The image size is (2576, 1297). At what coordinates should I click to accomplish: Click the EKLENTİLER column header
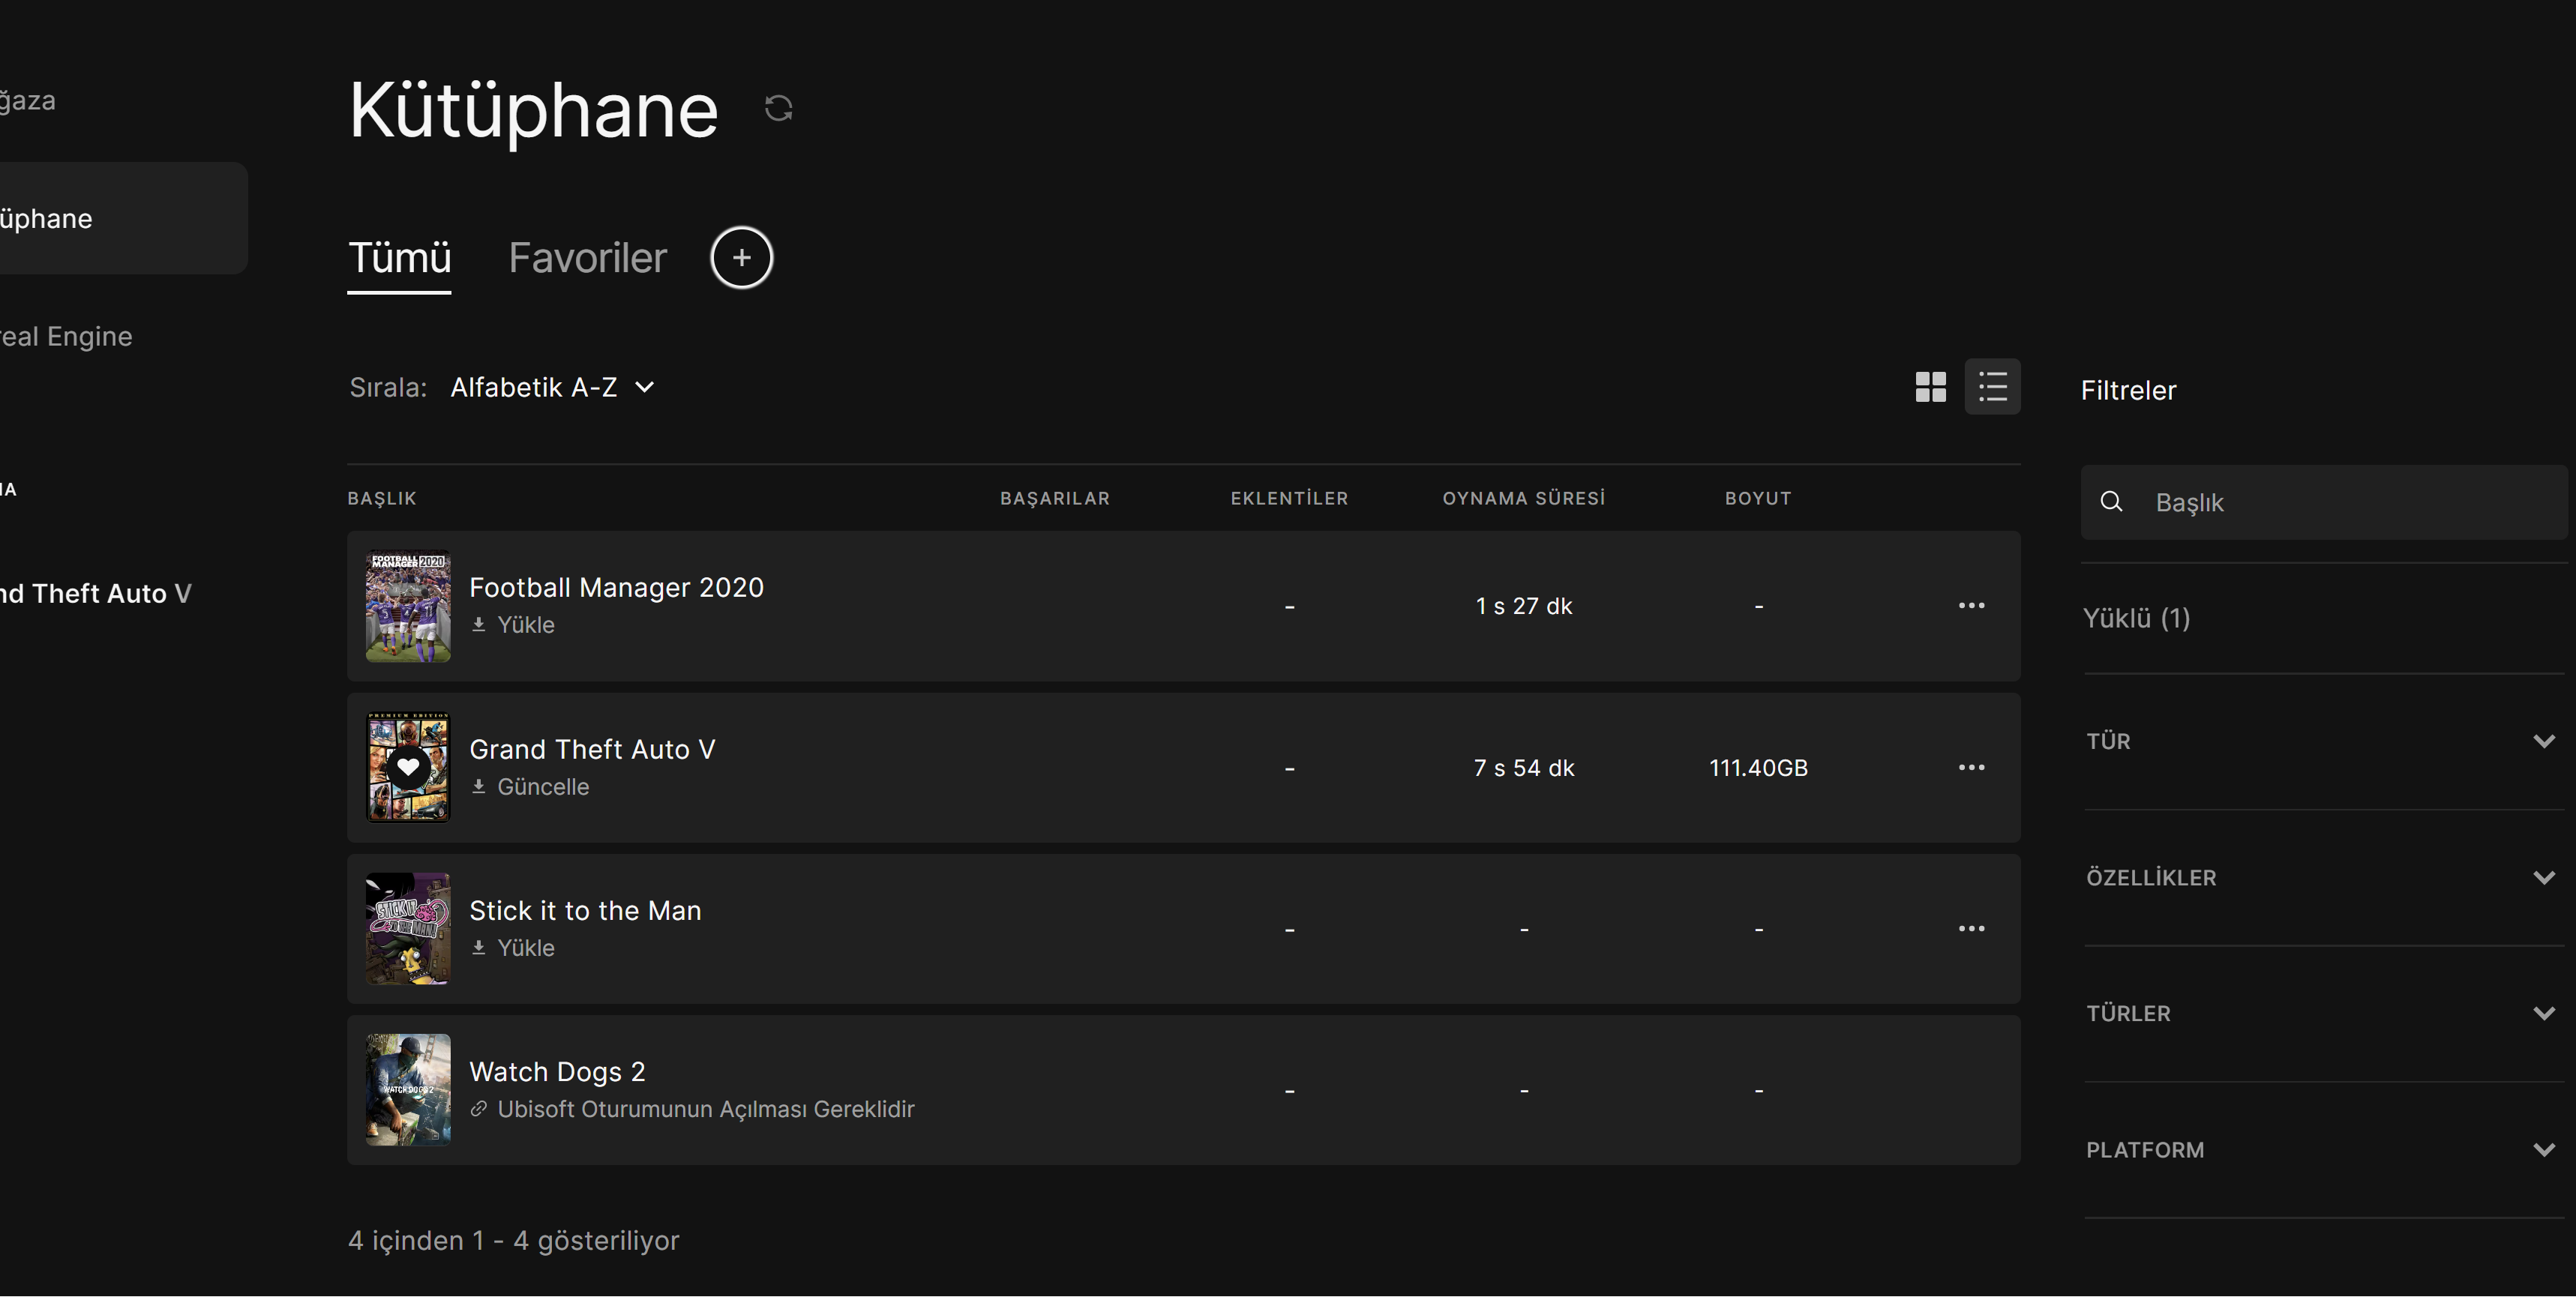coord(1289,498)
